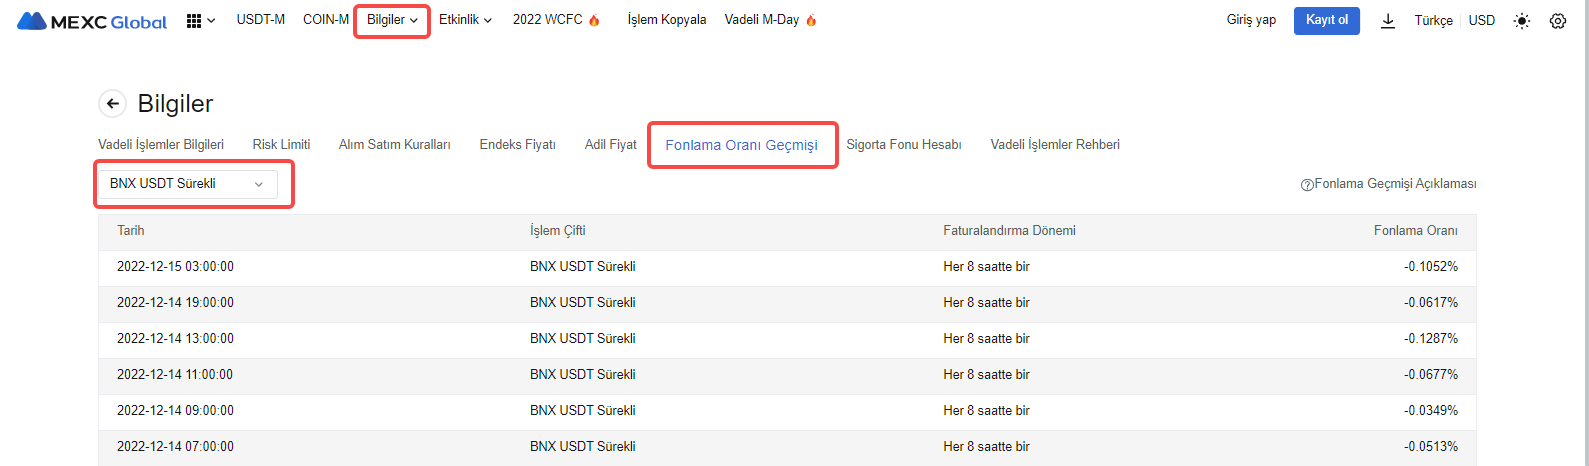Click the back arrow beside Bilgiler

click(112, 103)
